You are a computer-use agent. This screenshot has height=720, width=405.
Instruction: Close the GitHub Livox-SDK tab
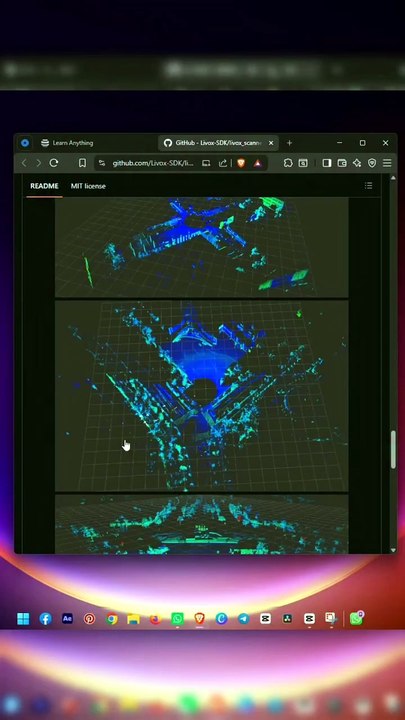pos(271,143)
